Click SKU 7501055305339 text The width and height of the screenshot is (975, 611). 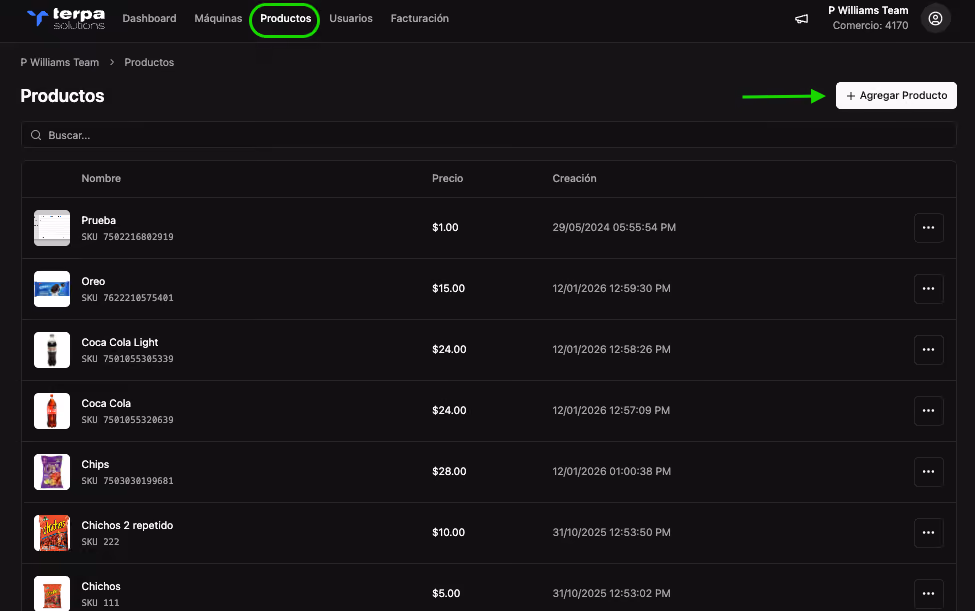127,359
